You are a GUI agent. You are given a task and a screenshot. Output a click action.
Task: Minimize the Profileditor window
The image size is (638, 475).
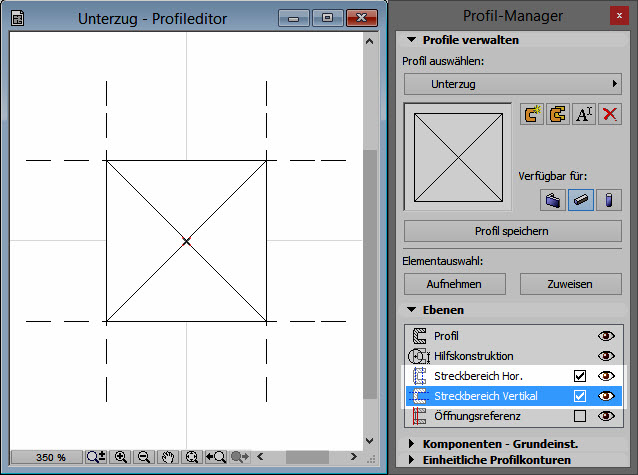coord(293,18)
